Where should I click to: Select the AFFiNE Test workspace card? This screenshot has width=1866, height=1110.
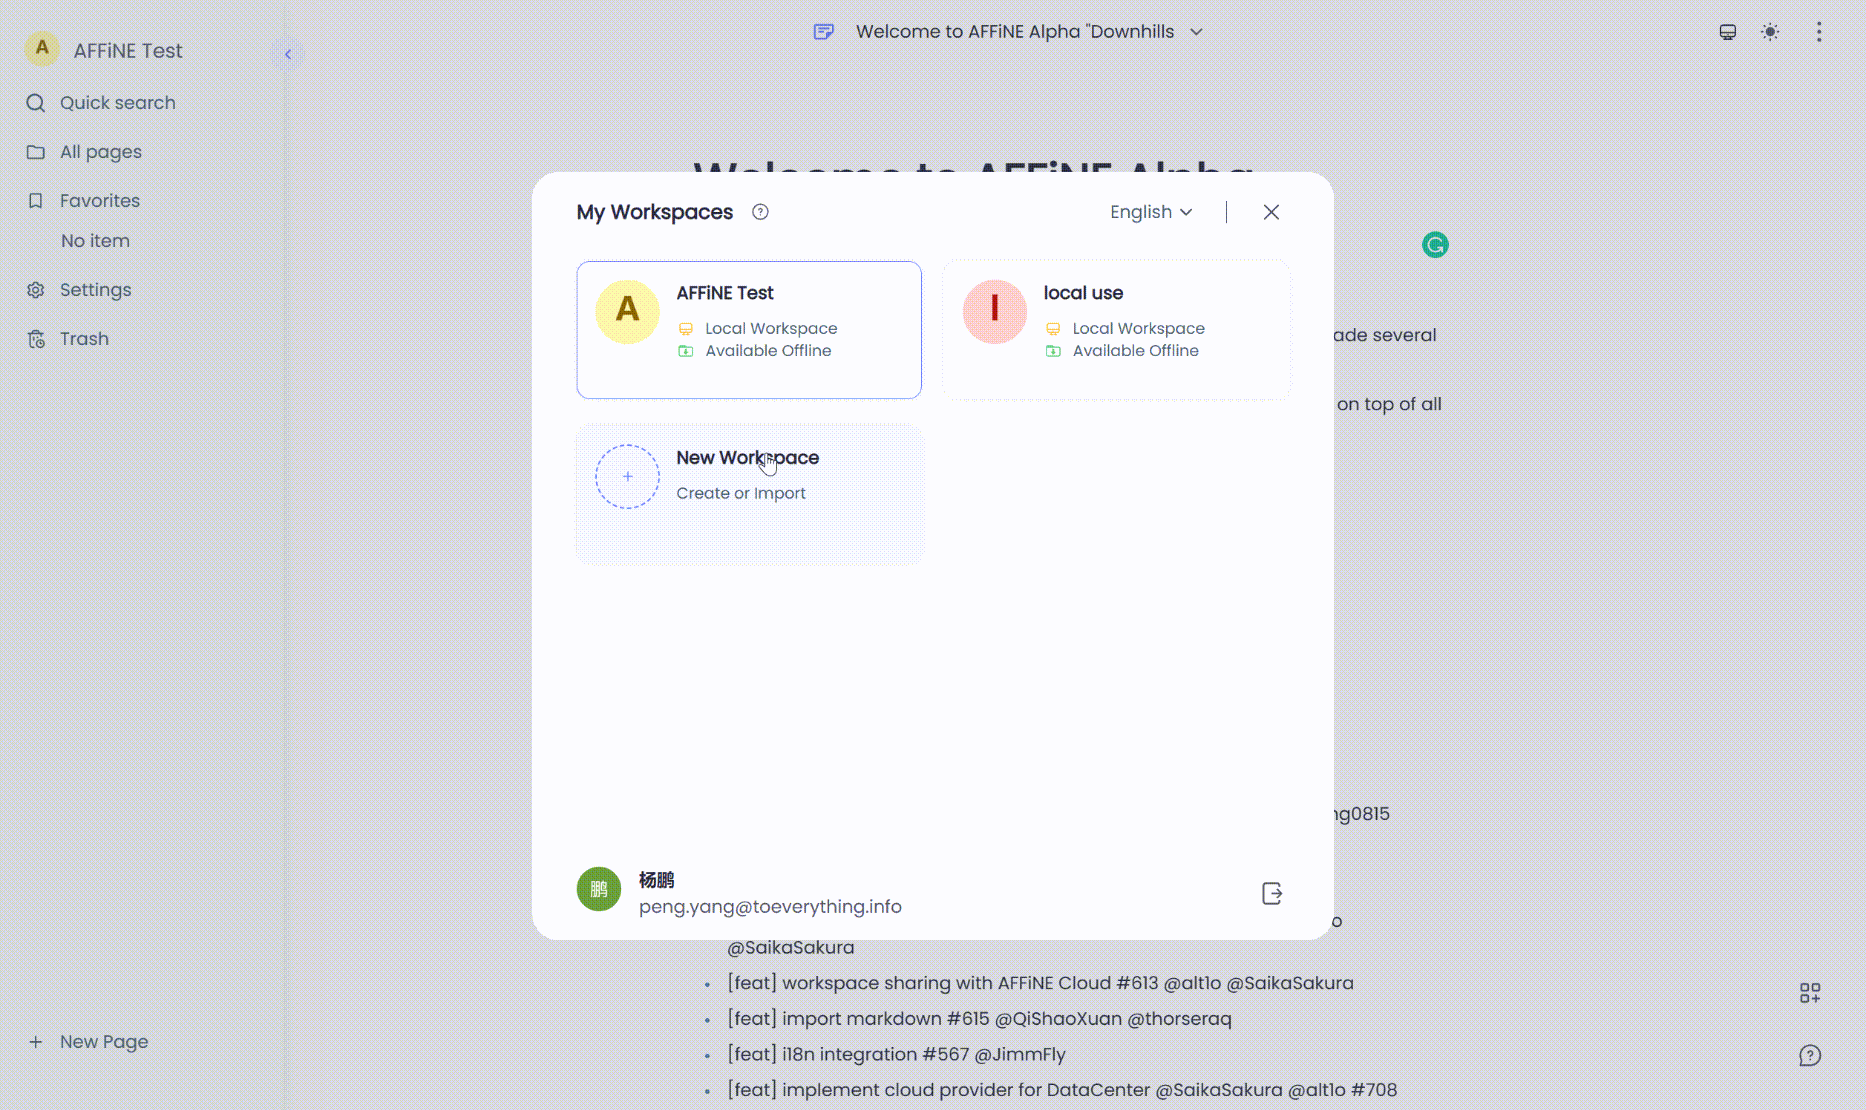coord(749,330)
